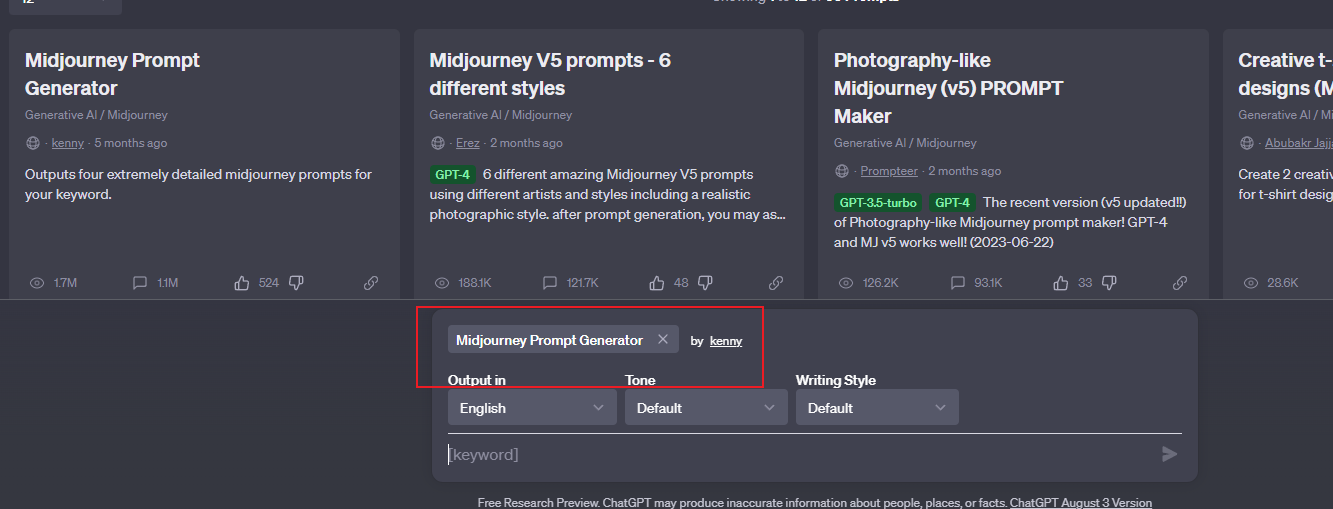
Task: Copy link of Photography-like PROMPT Maker card
Action: point(1180,283)
